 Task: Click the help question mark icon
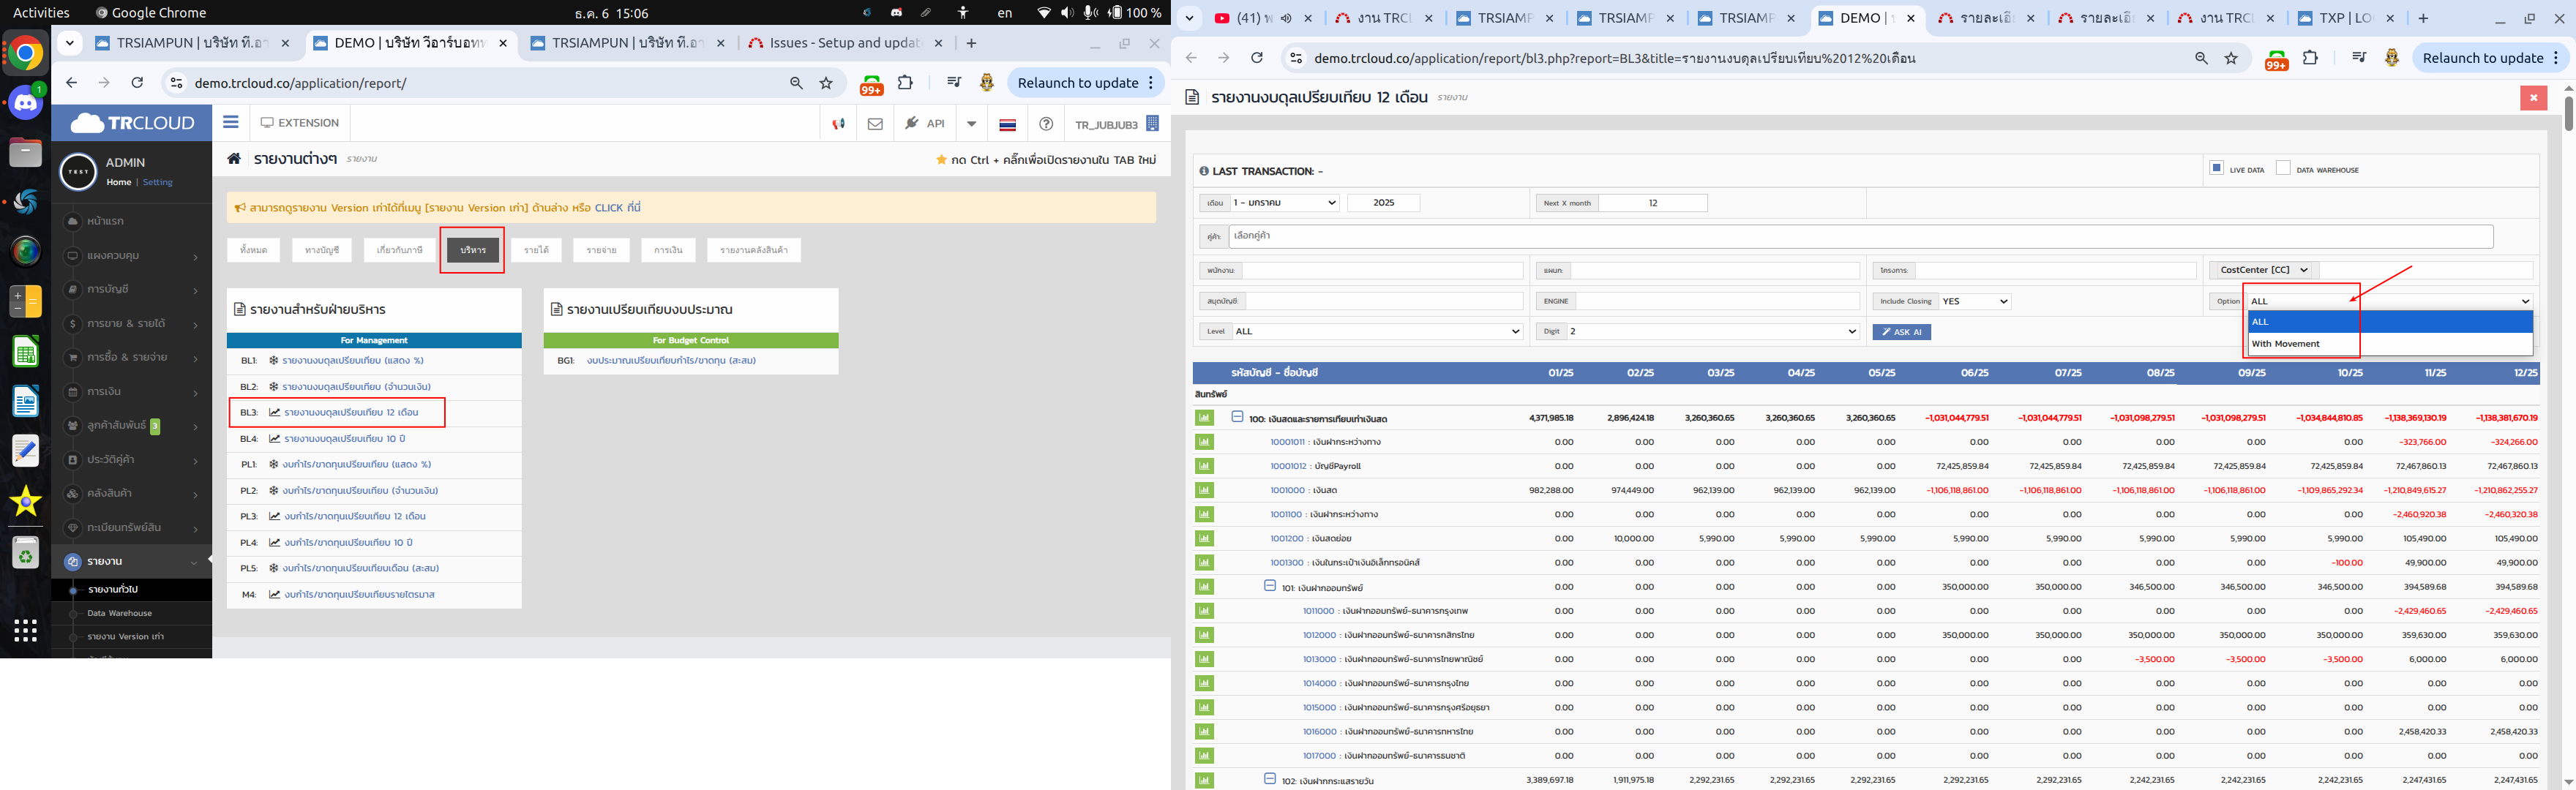[x=1045, y=124]
